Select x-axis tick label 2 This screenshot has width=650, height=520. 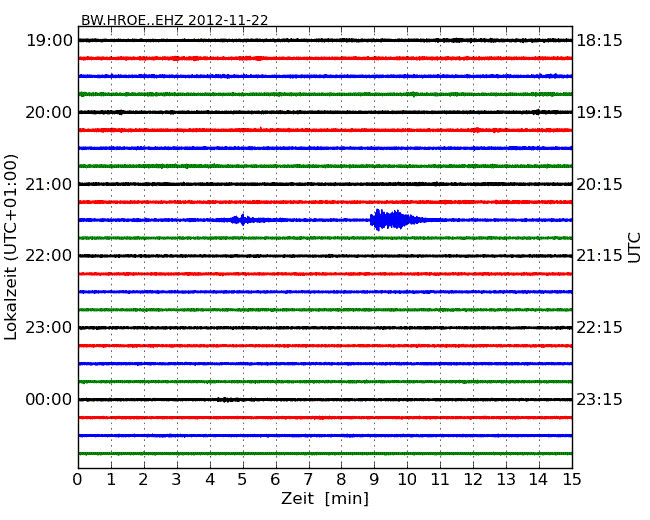143,479
